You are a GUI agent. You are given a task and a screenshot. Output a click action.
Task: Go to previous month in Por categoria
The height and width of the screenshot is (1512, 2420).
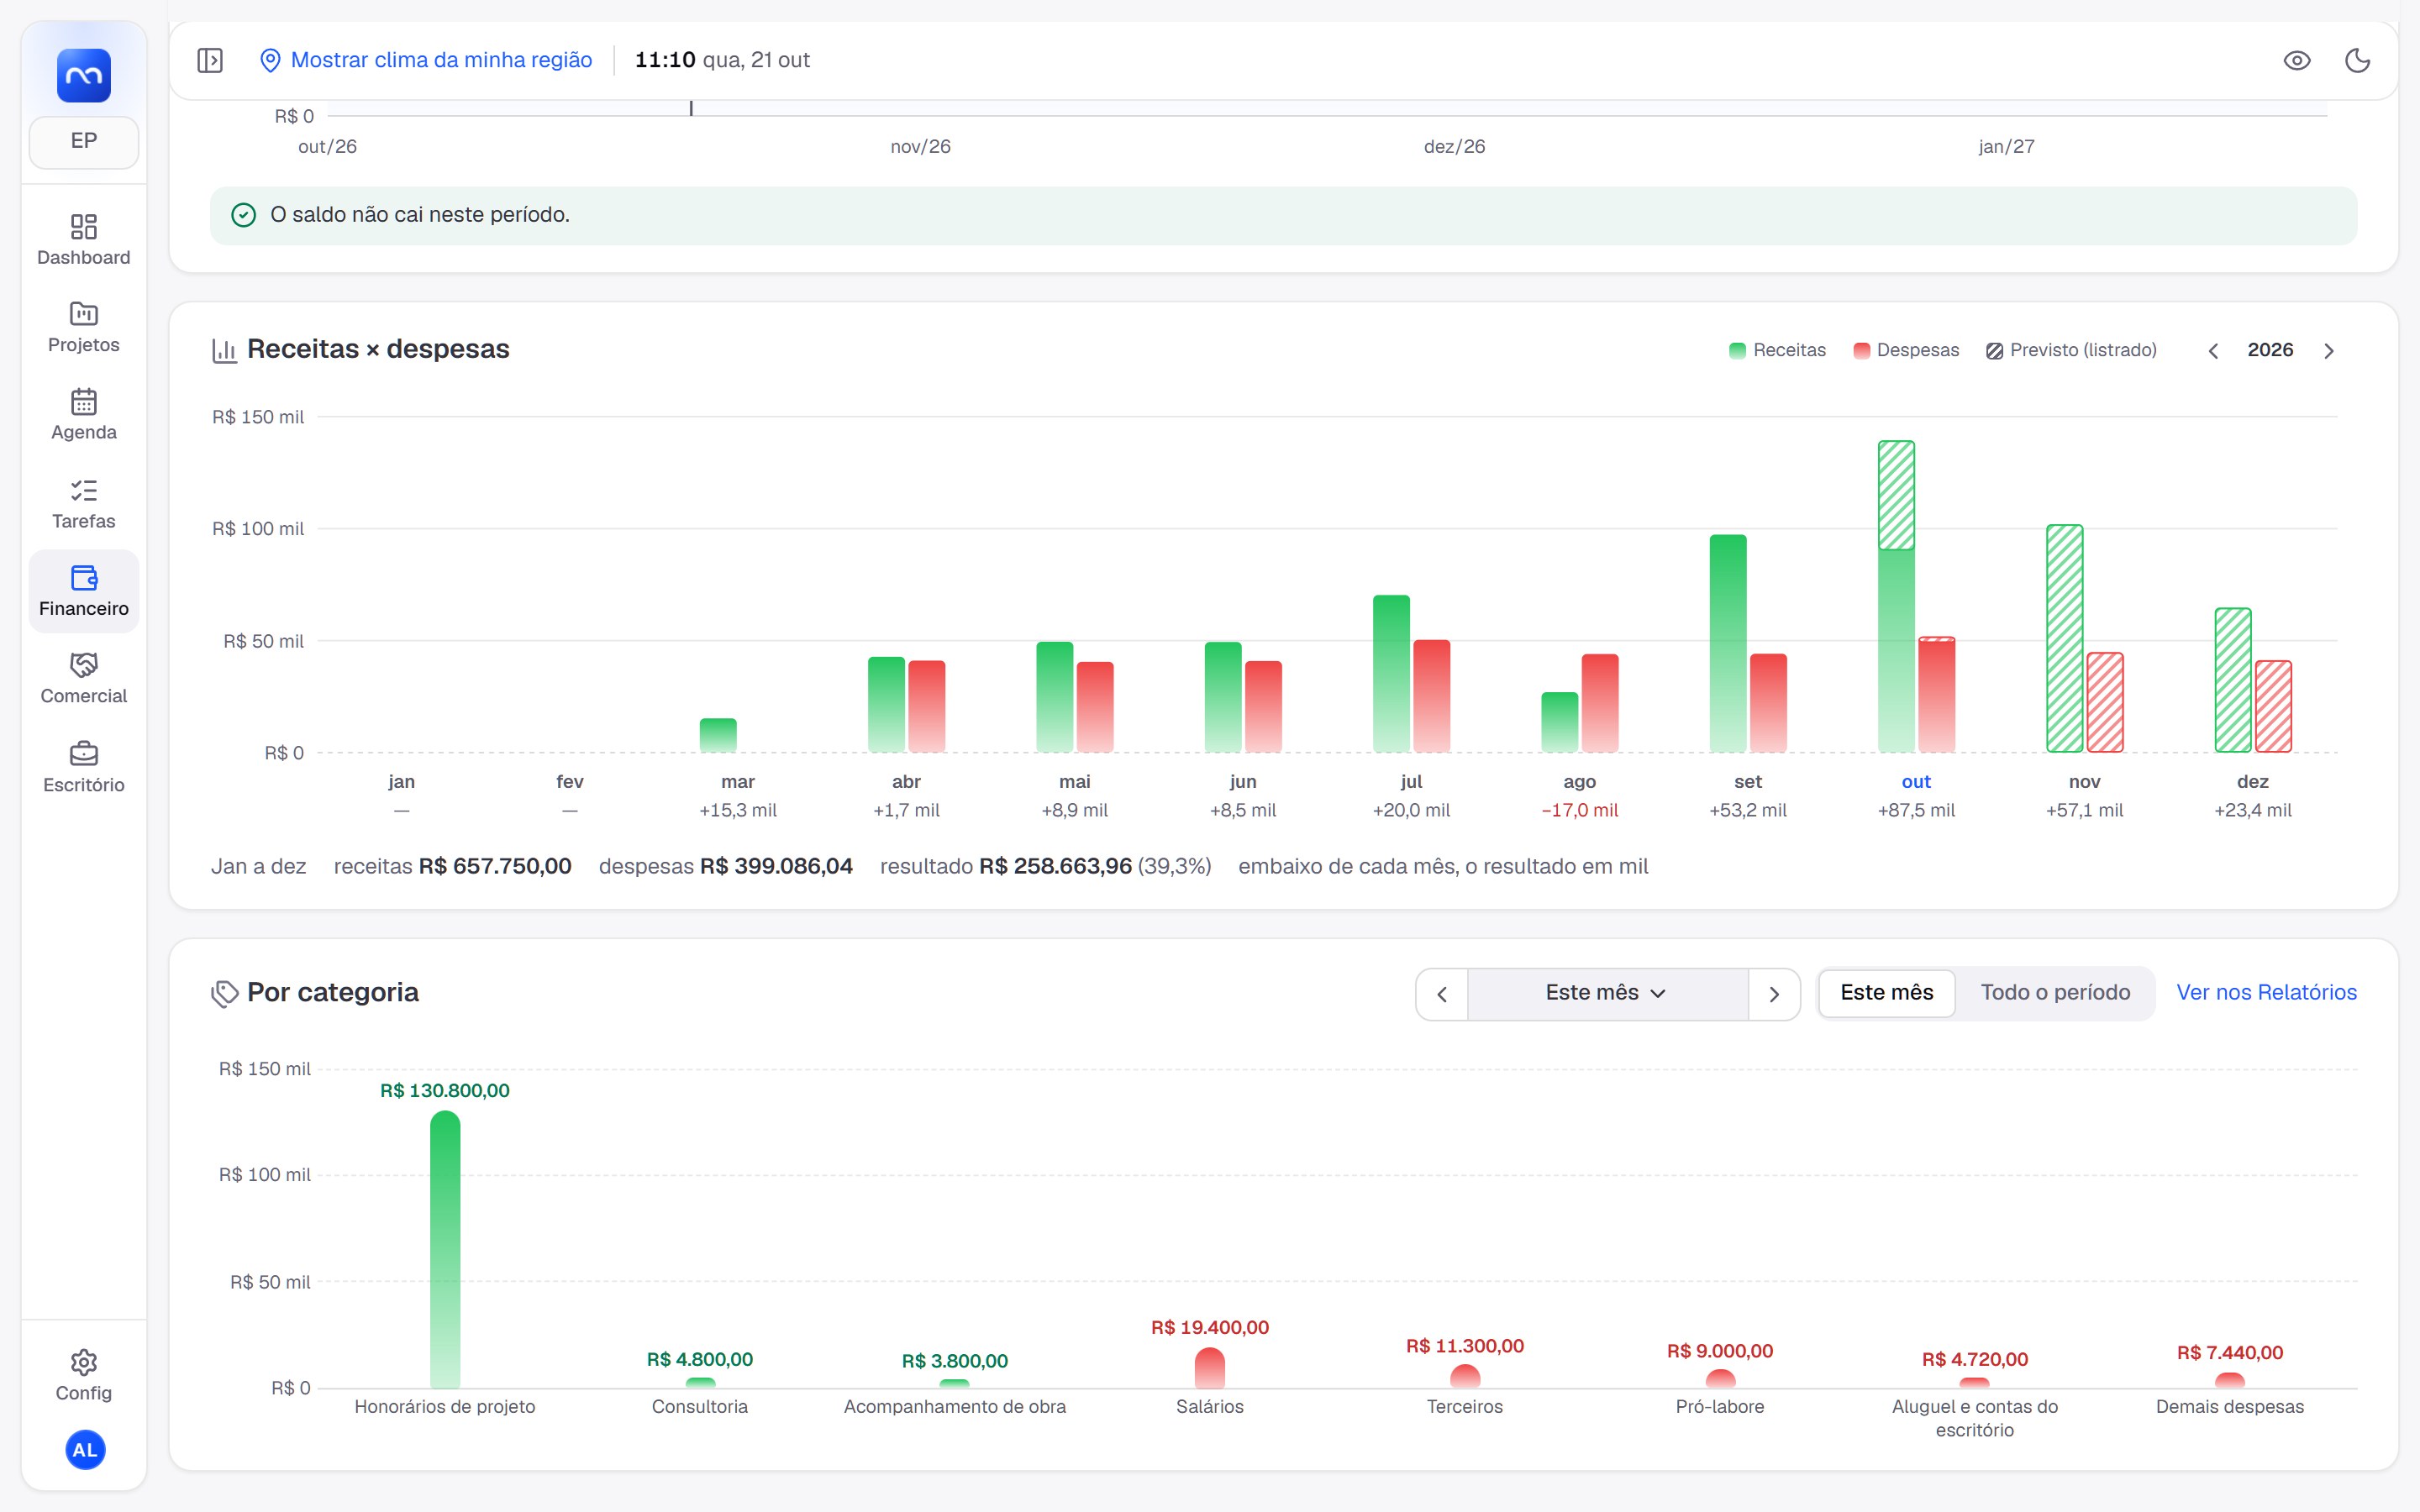pos(1442,994)
